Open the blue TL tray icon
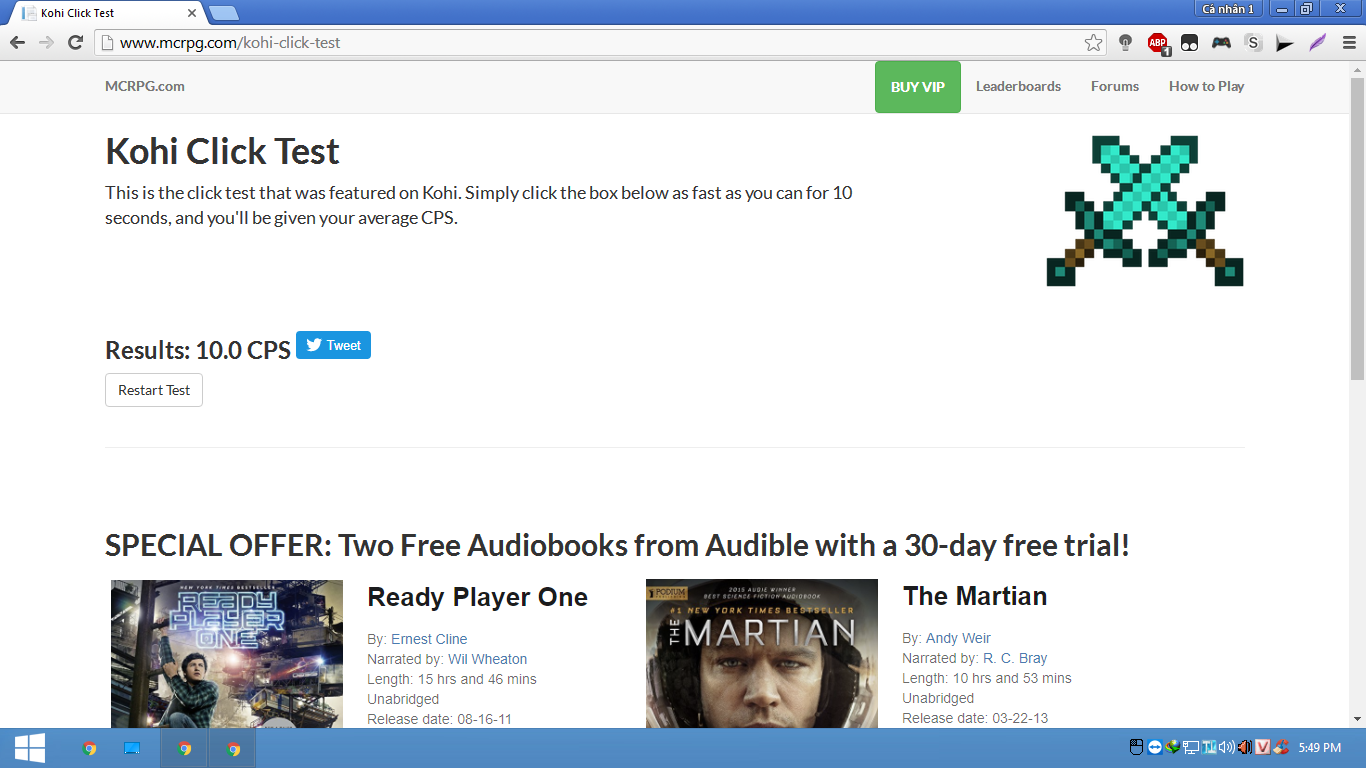The height and width of the screenshot is (768, 1366). (x=1209, y=747)
